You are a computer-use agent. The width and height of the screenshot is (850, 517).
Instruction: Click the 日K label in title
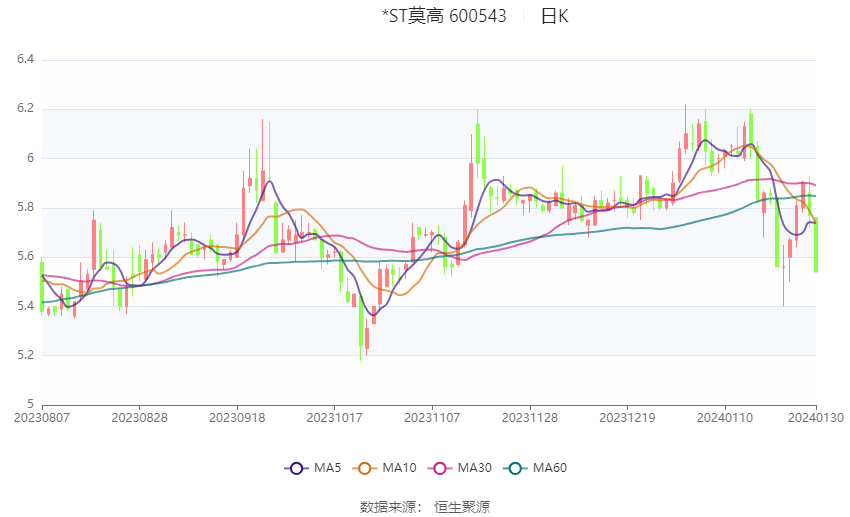[x=555, y=16]
